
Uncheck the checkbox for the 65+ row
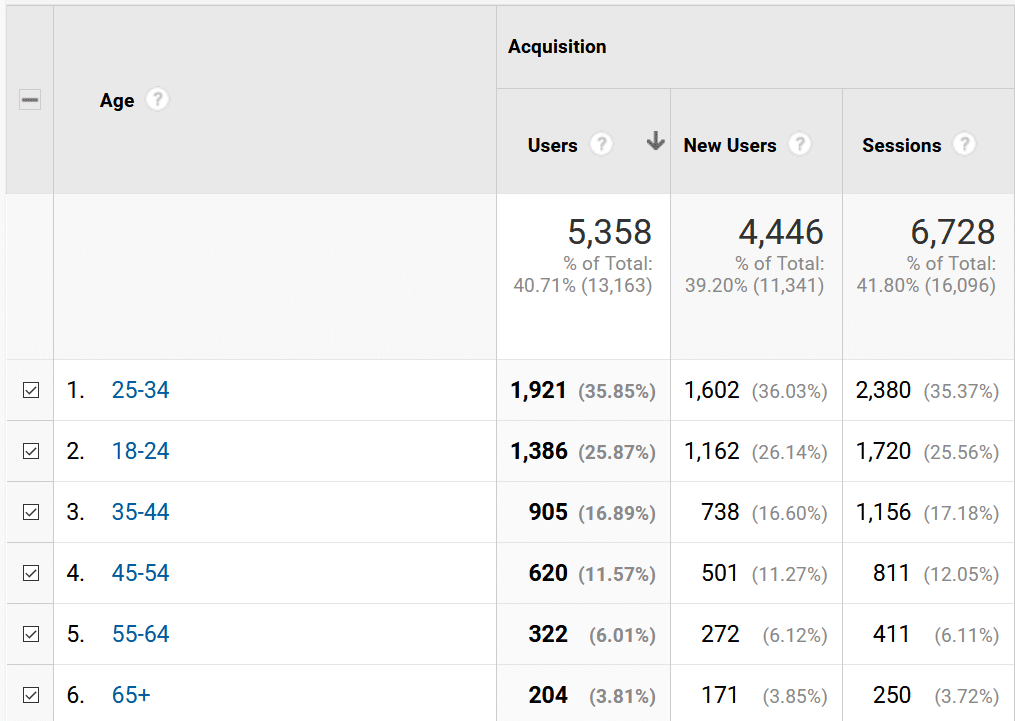pyautogui.click(x=29, y=695)
